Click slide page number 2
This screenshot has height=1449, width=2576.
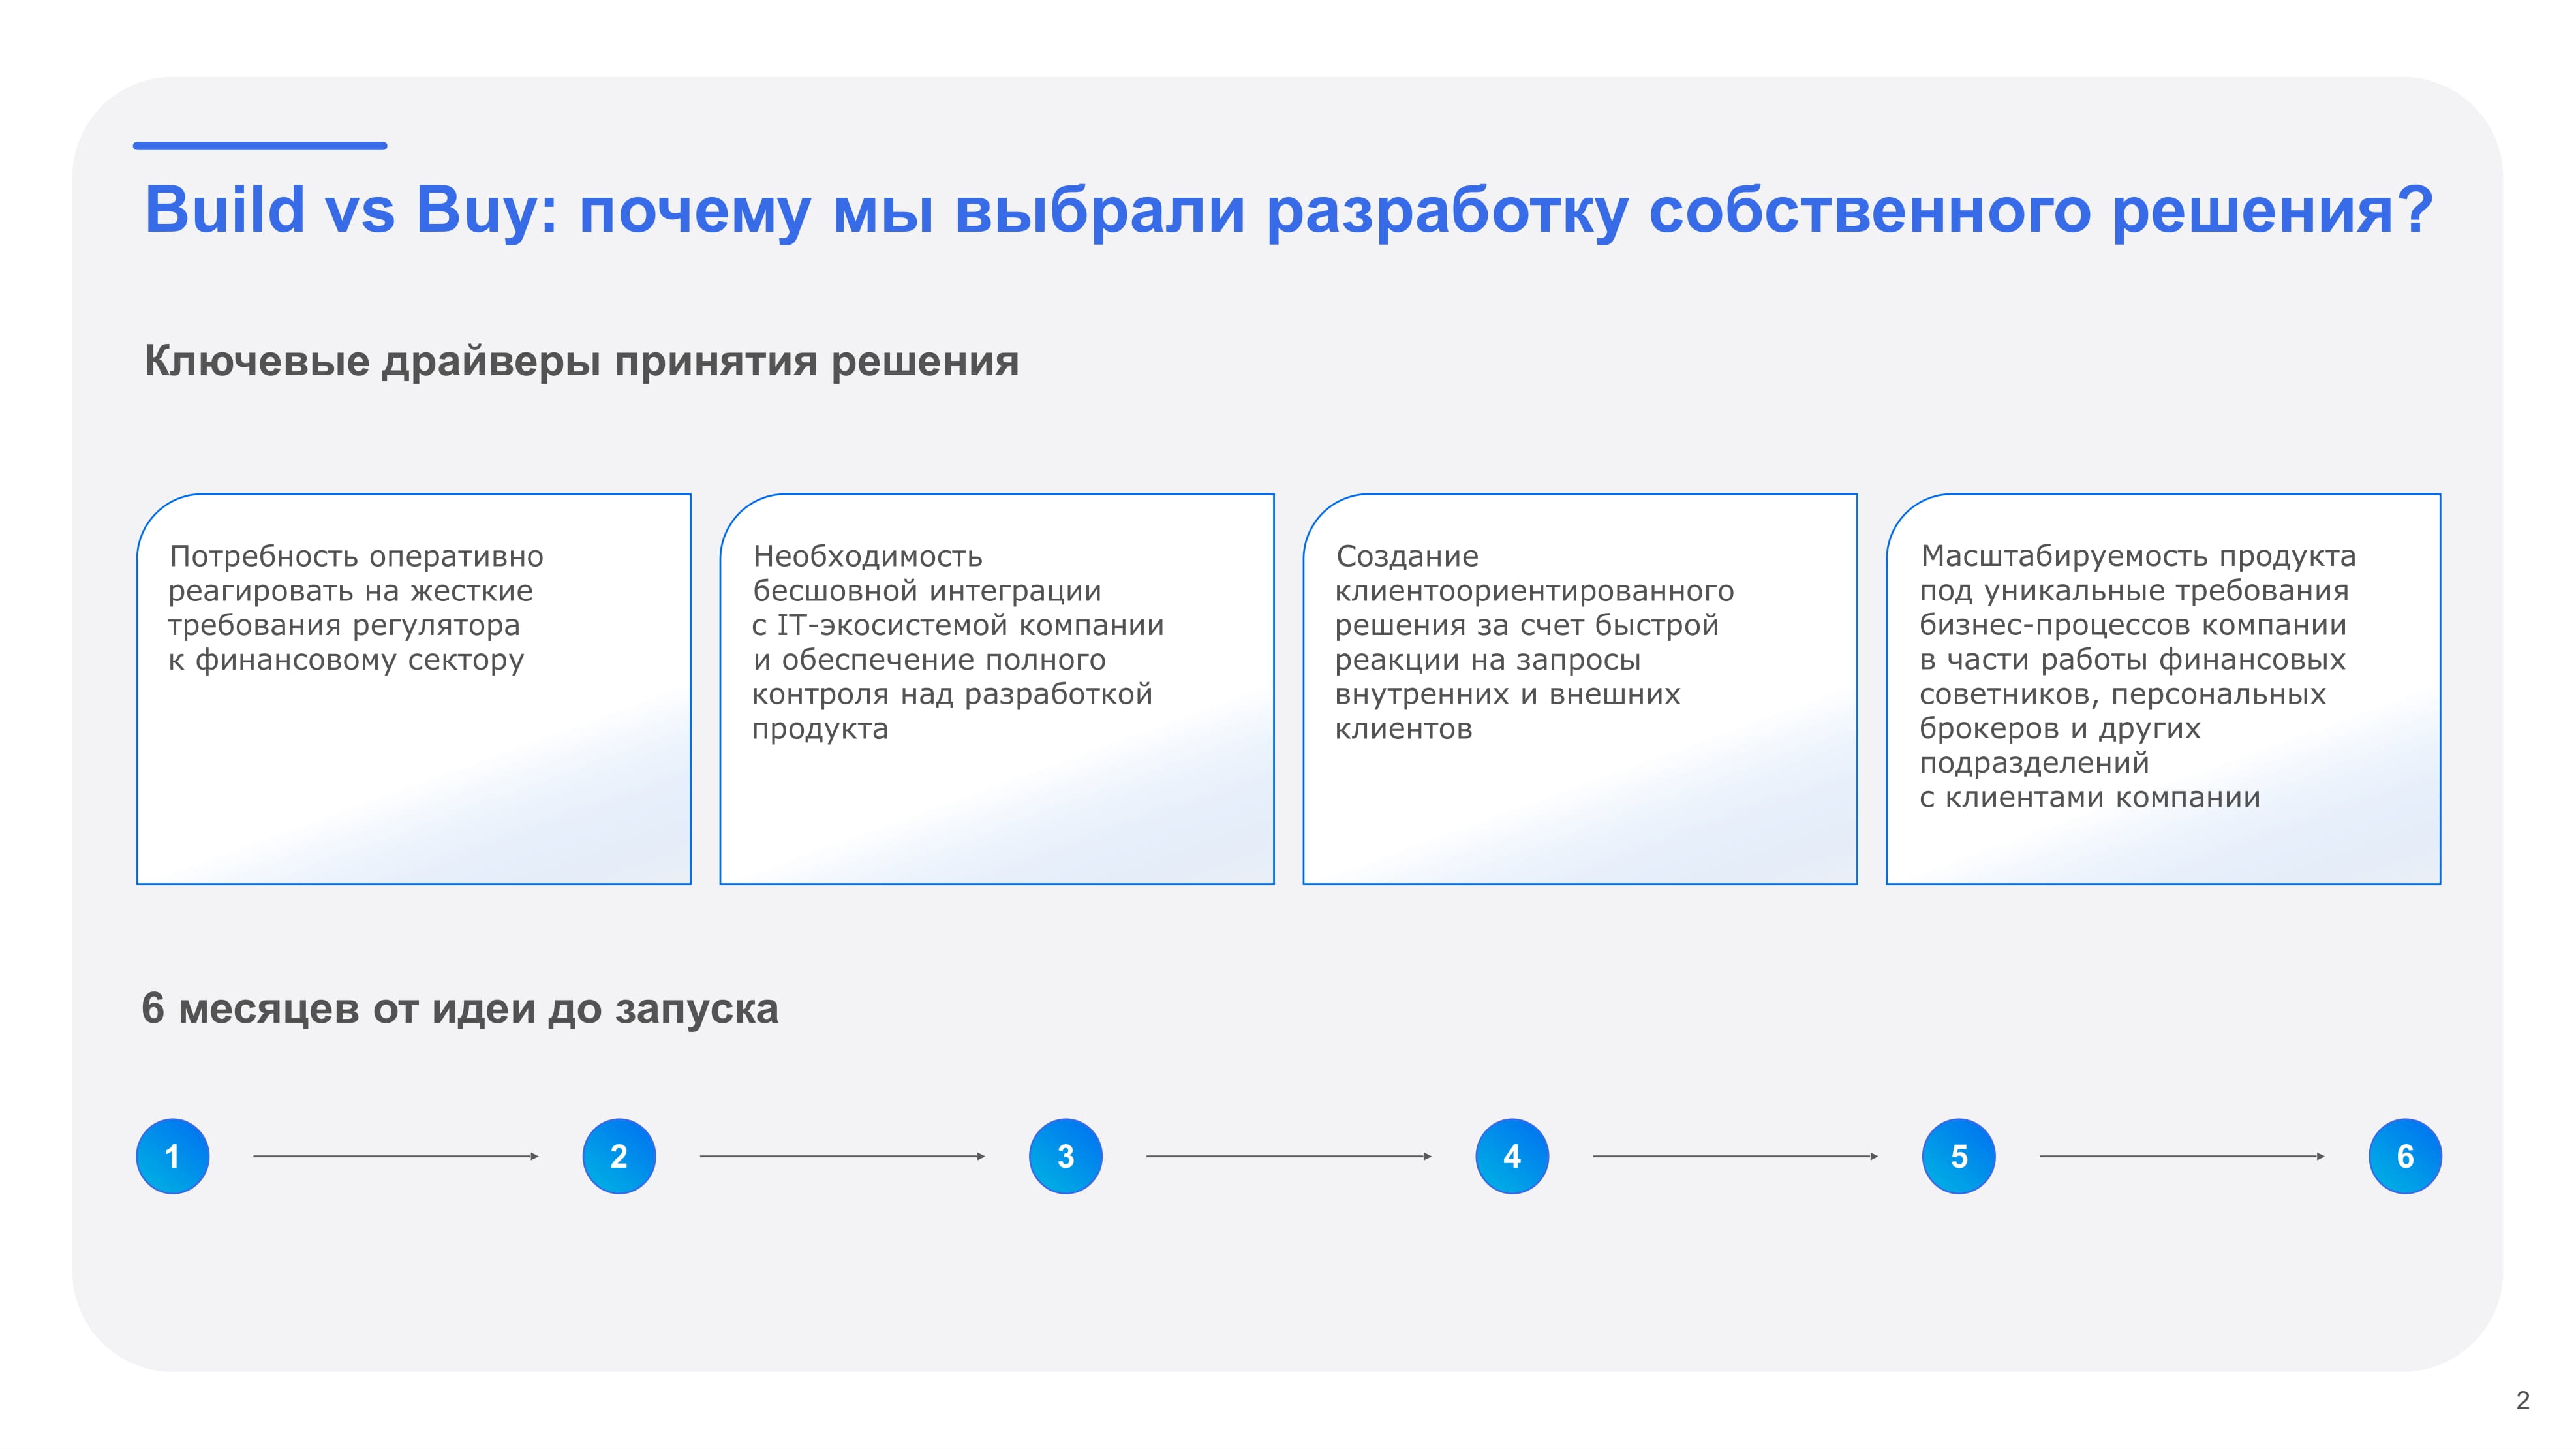click(x=2522, y=1400)
